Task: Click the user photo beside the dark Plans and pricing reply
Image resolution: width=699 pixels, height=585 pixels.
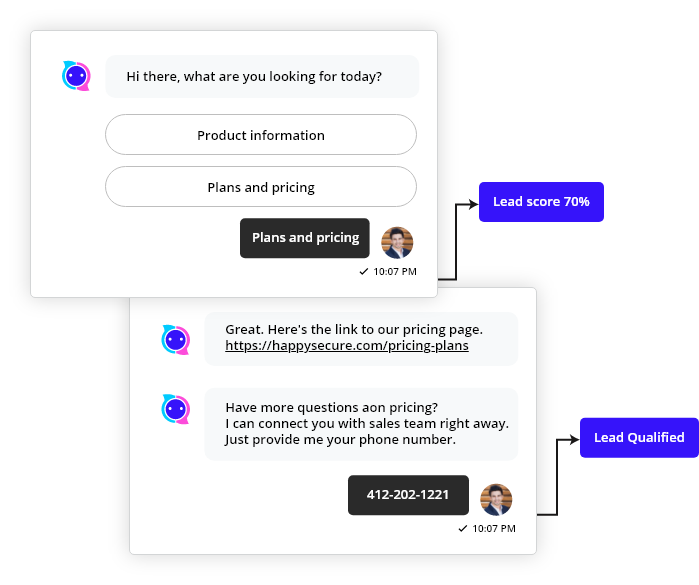Action: coord(397,242)
